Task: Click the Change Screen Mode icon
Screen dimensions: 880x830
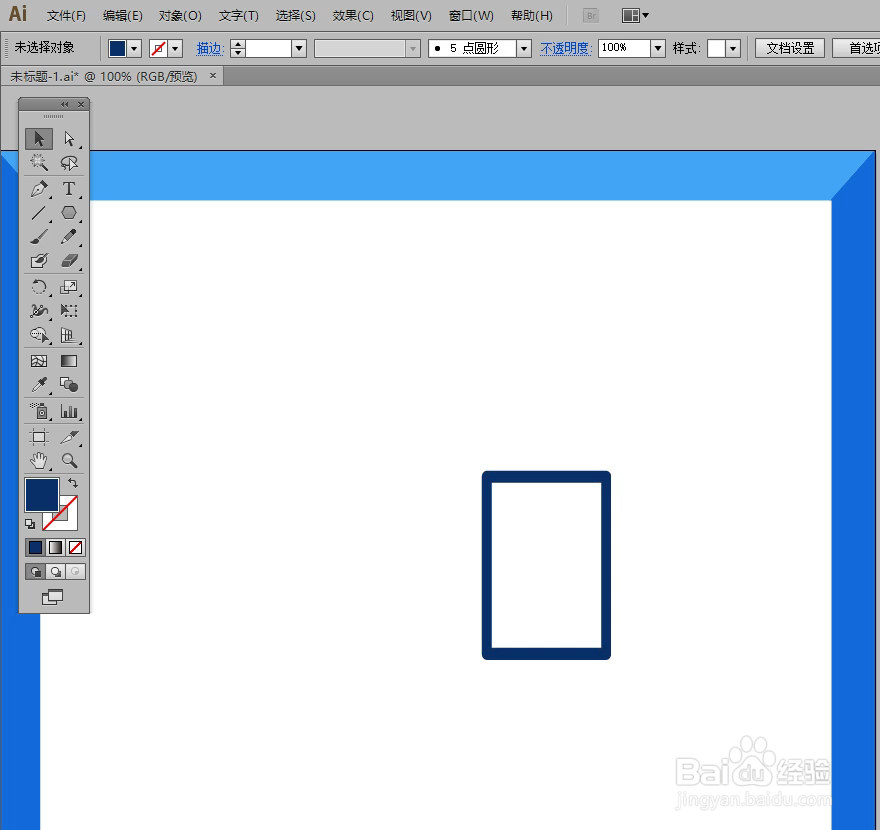Action: pyautogui.click(x=52, y=597)
